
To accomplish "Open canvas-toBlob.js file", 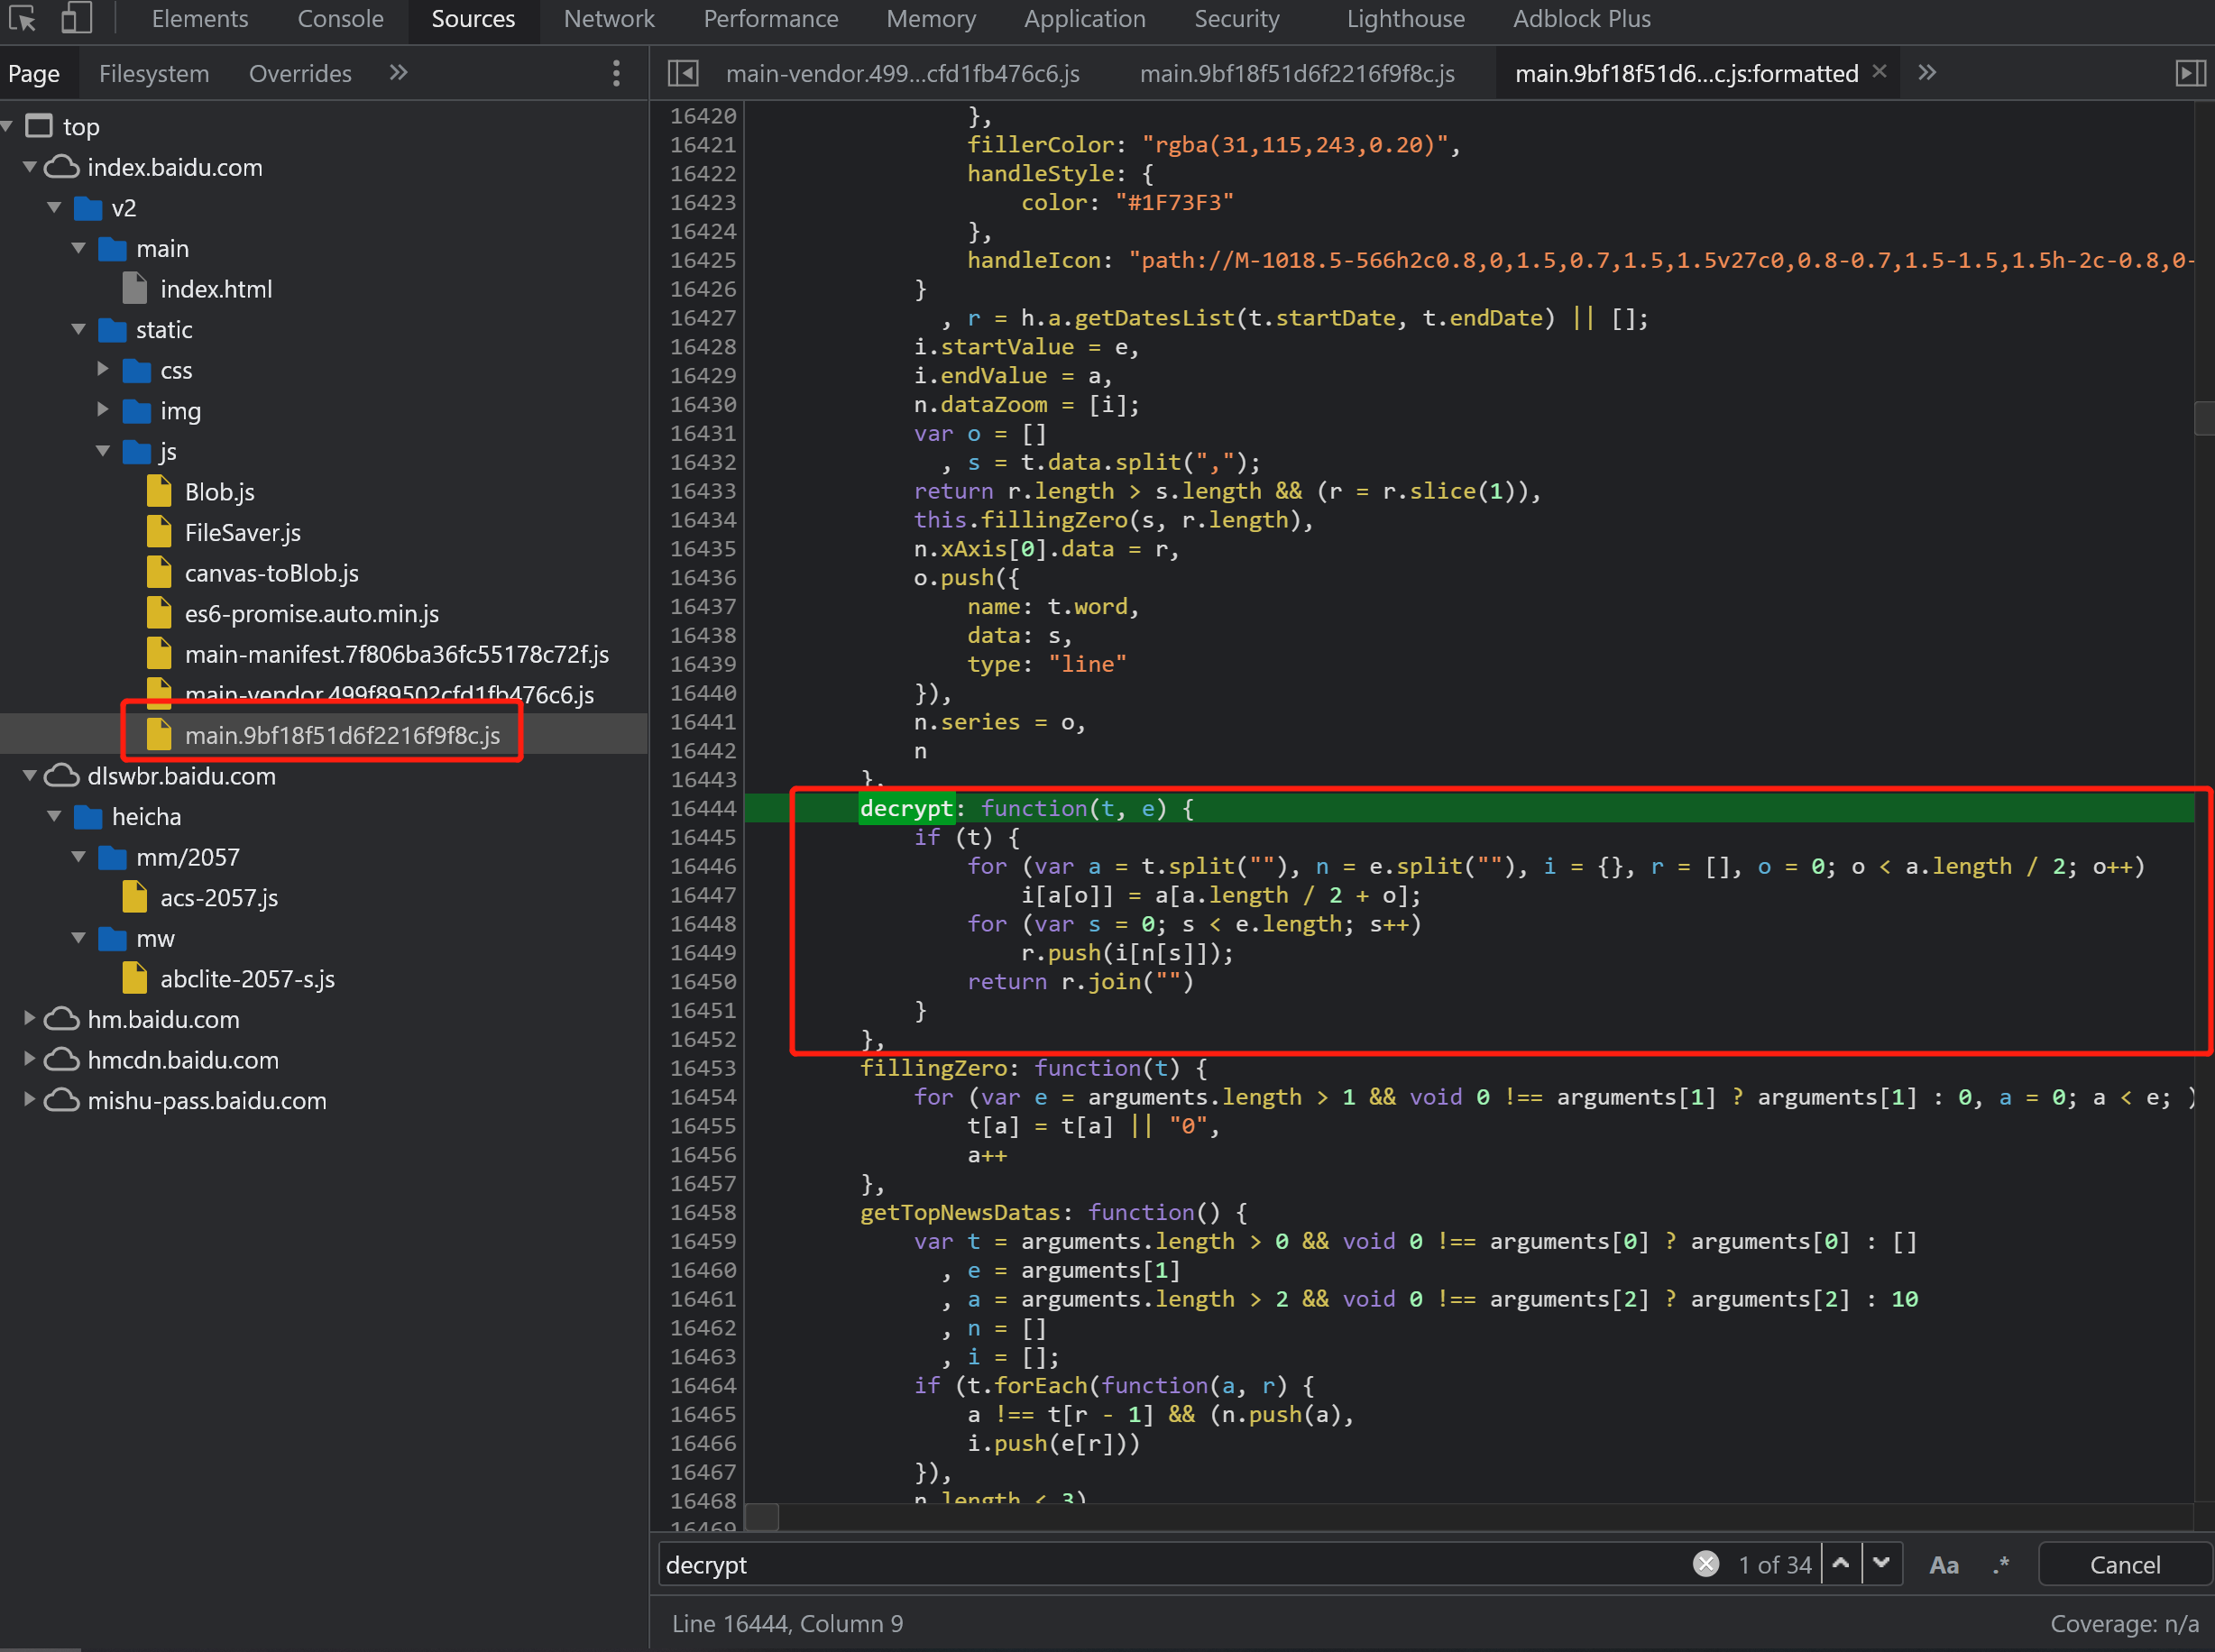I will 271,573.
